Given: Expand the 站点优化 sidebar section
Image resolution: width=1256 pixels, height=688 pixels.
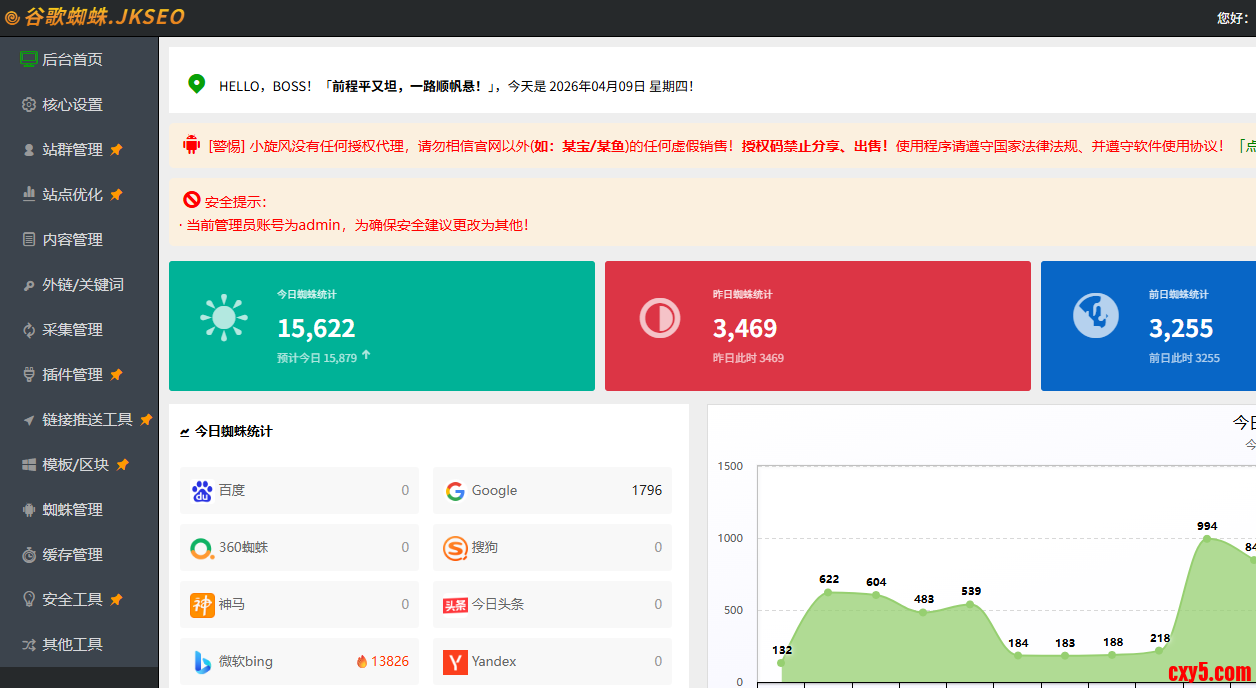Looking at the screenshot, I should pos(72,195).
